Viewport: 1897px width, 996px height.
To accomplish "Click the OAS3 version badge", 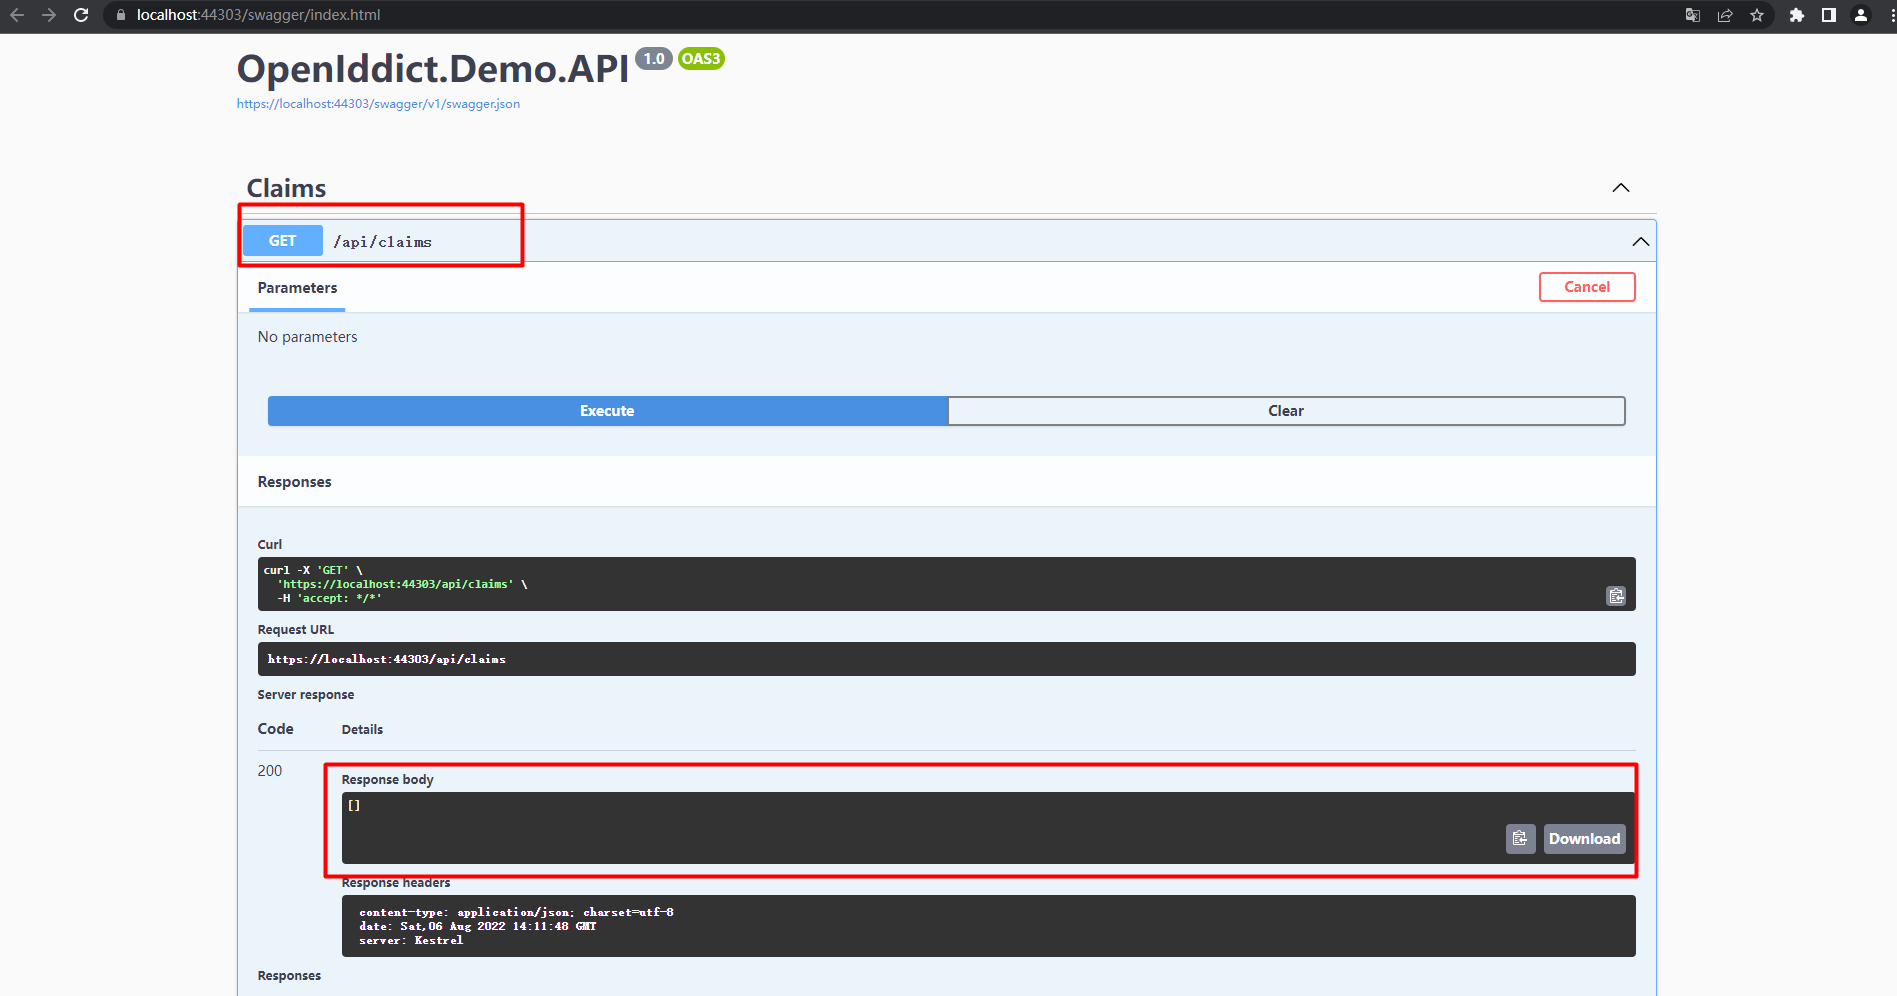I will click(701, 59).
